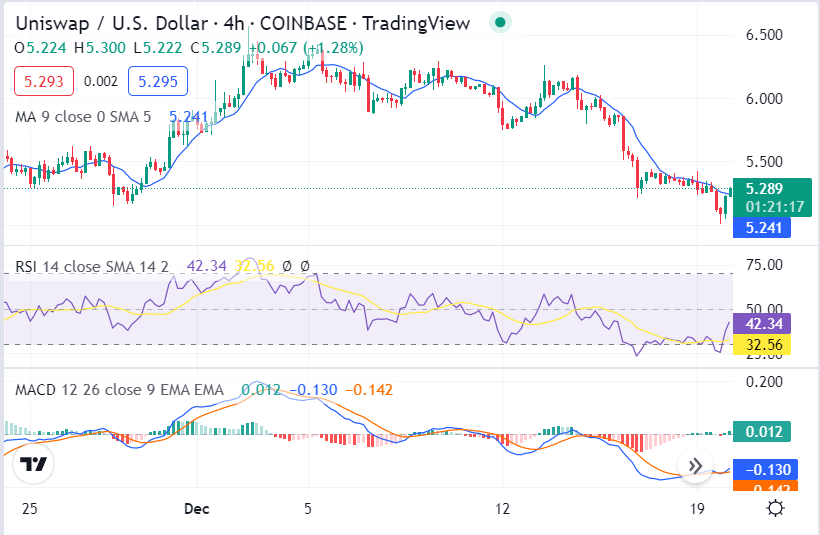Viewport: 820px width, 535px height.
Task: Click the RSI 14 close SMA 14 2 legend
Action: tap(92, 267)
